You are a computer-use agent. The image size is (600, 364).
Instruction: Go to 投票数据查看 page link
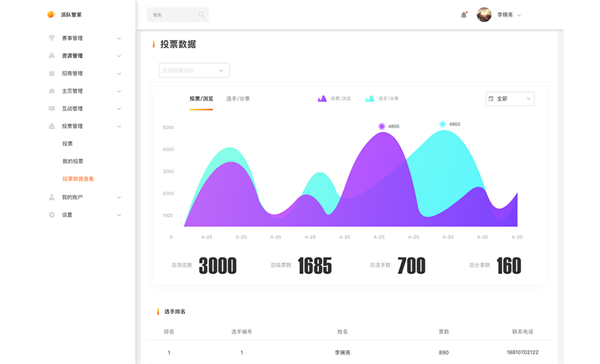coord(78,179)
